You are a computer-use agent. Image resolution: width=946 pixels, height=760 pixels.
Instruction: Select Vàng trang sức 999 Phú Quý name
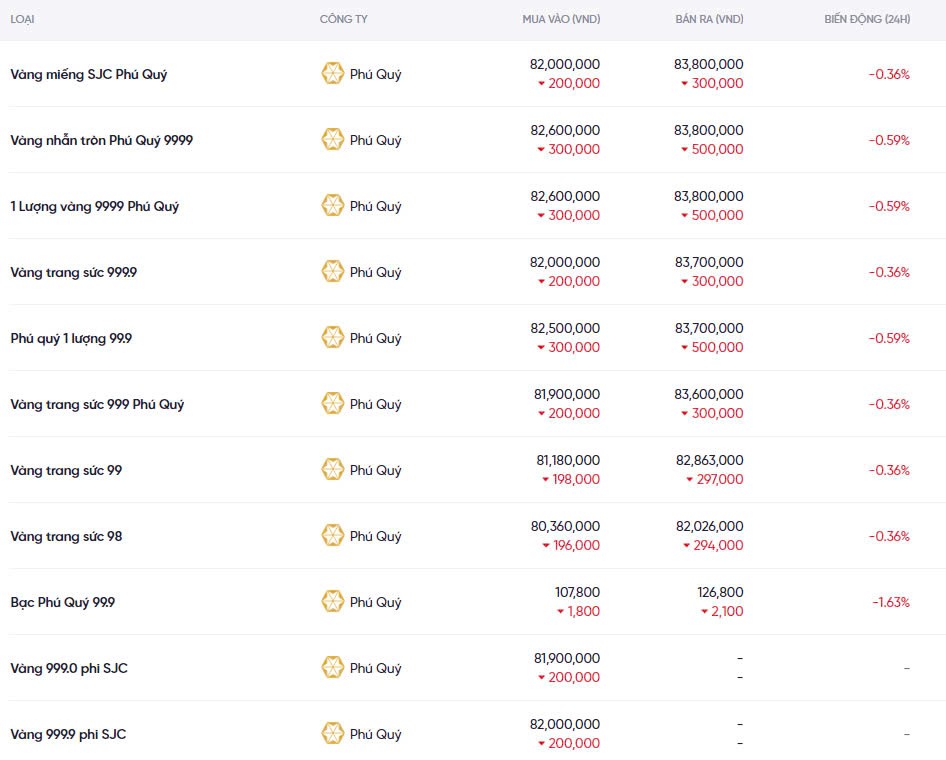(x=97, y=404)
